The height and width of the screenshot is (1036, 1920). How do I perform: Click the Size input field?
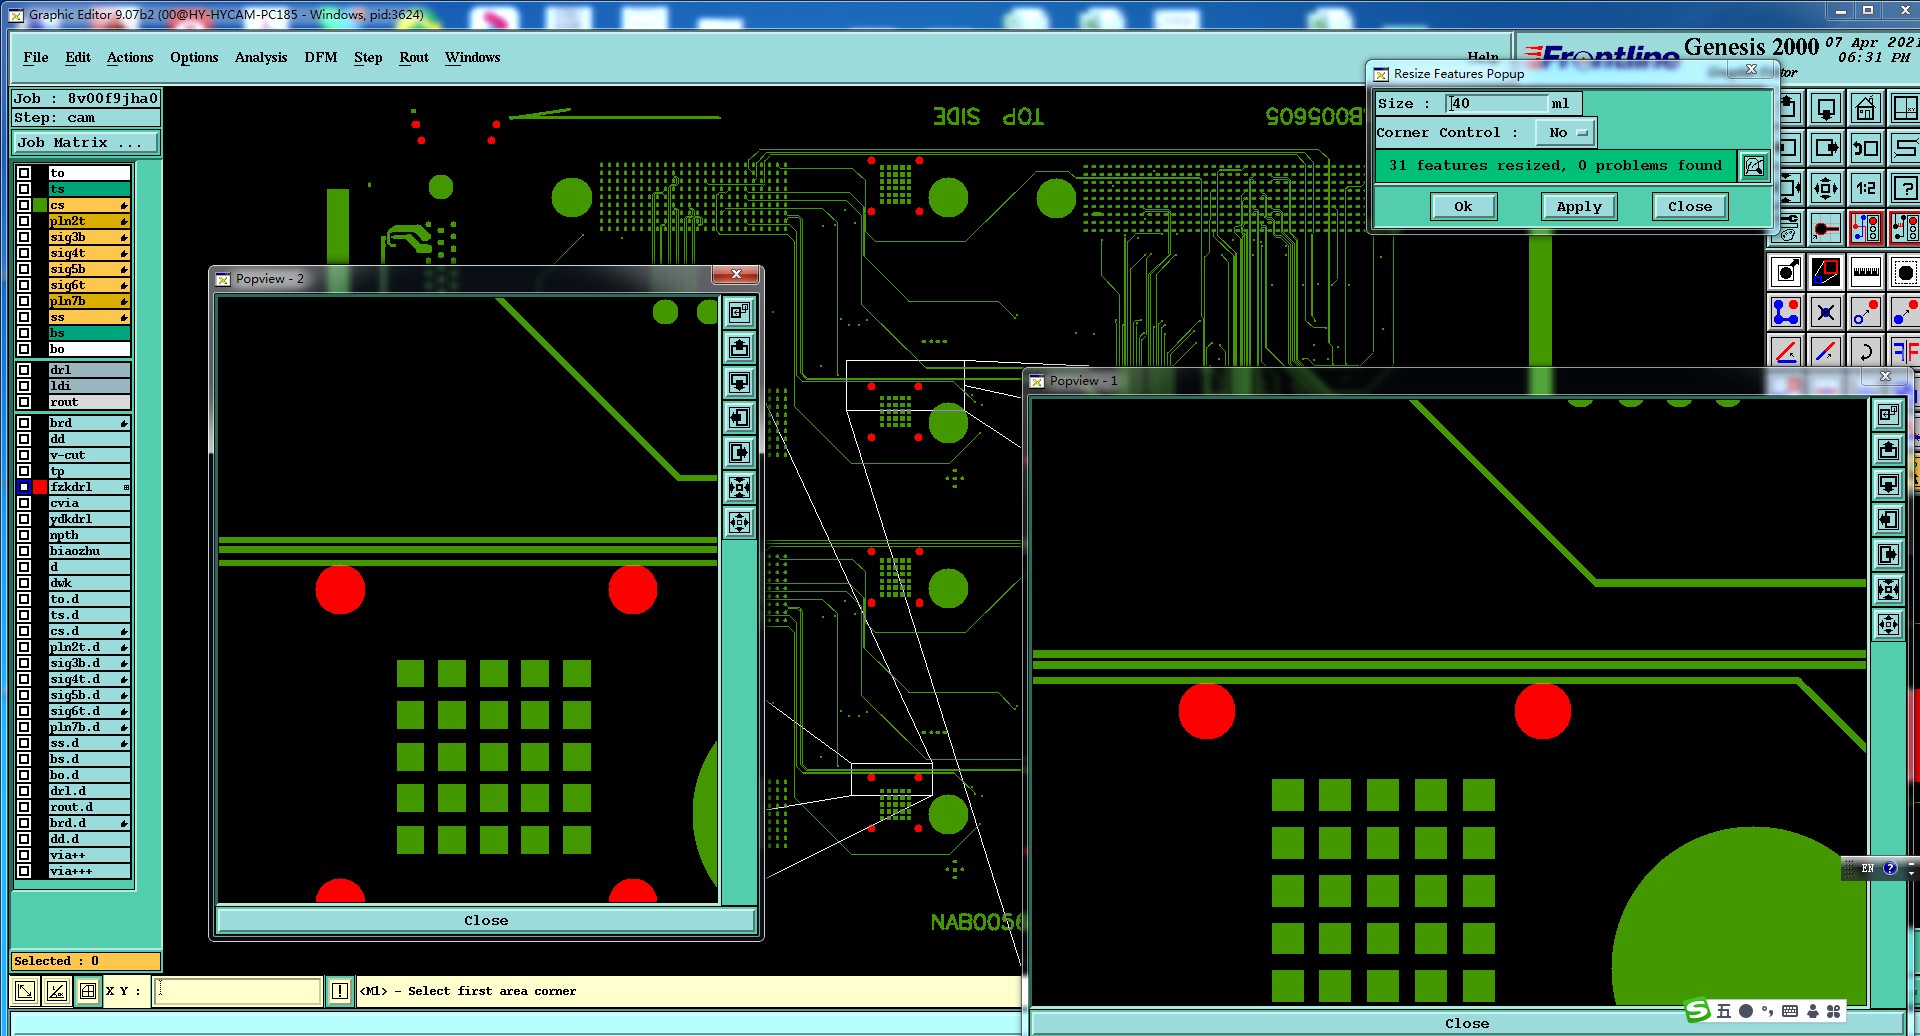[1497, 103]
